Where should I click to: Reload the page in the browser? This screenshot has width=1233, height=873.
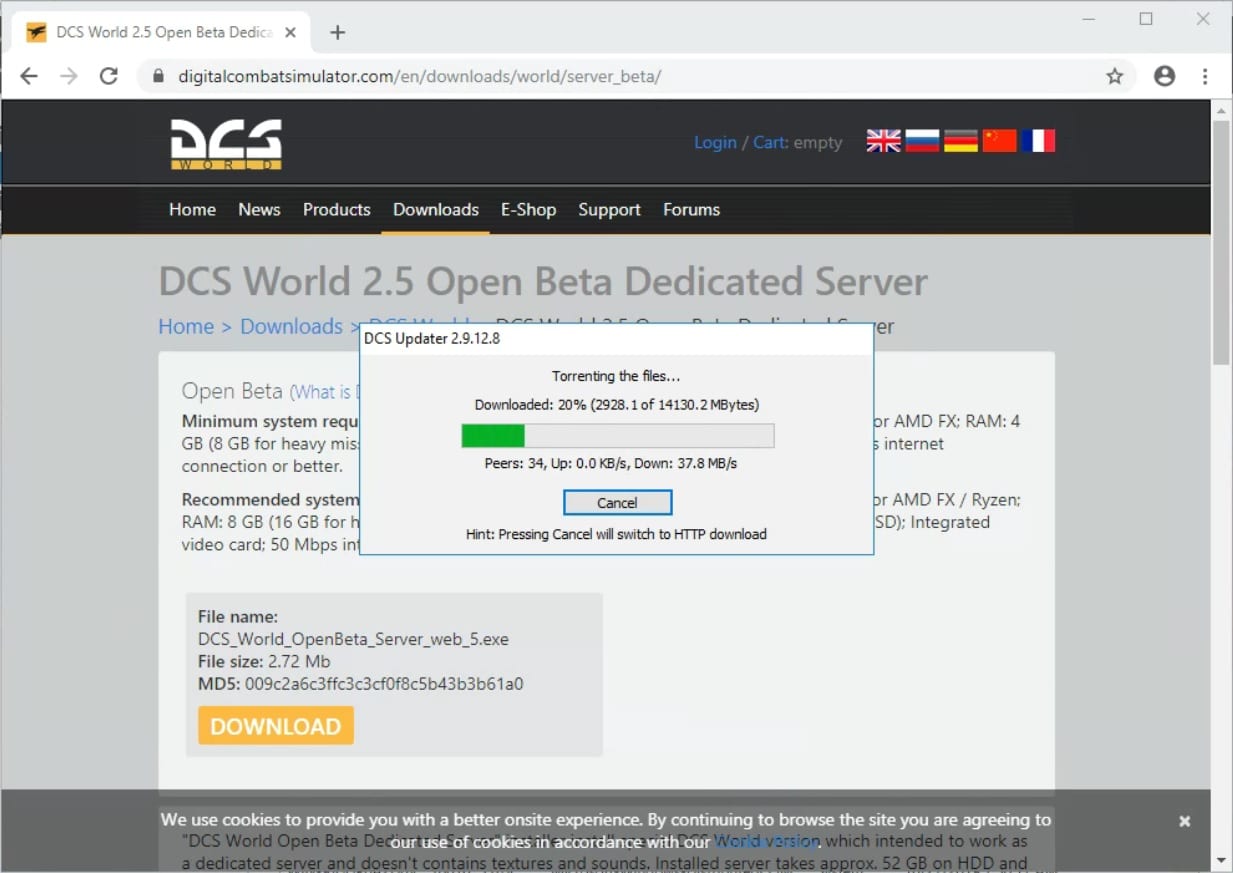(x=109, y=76)
